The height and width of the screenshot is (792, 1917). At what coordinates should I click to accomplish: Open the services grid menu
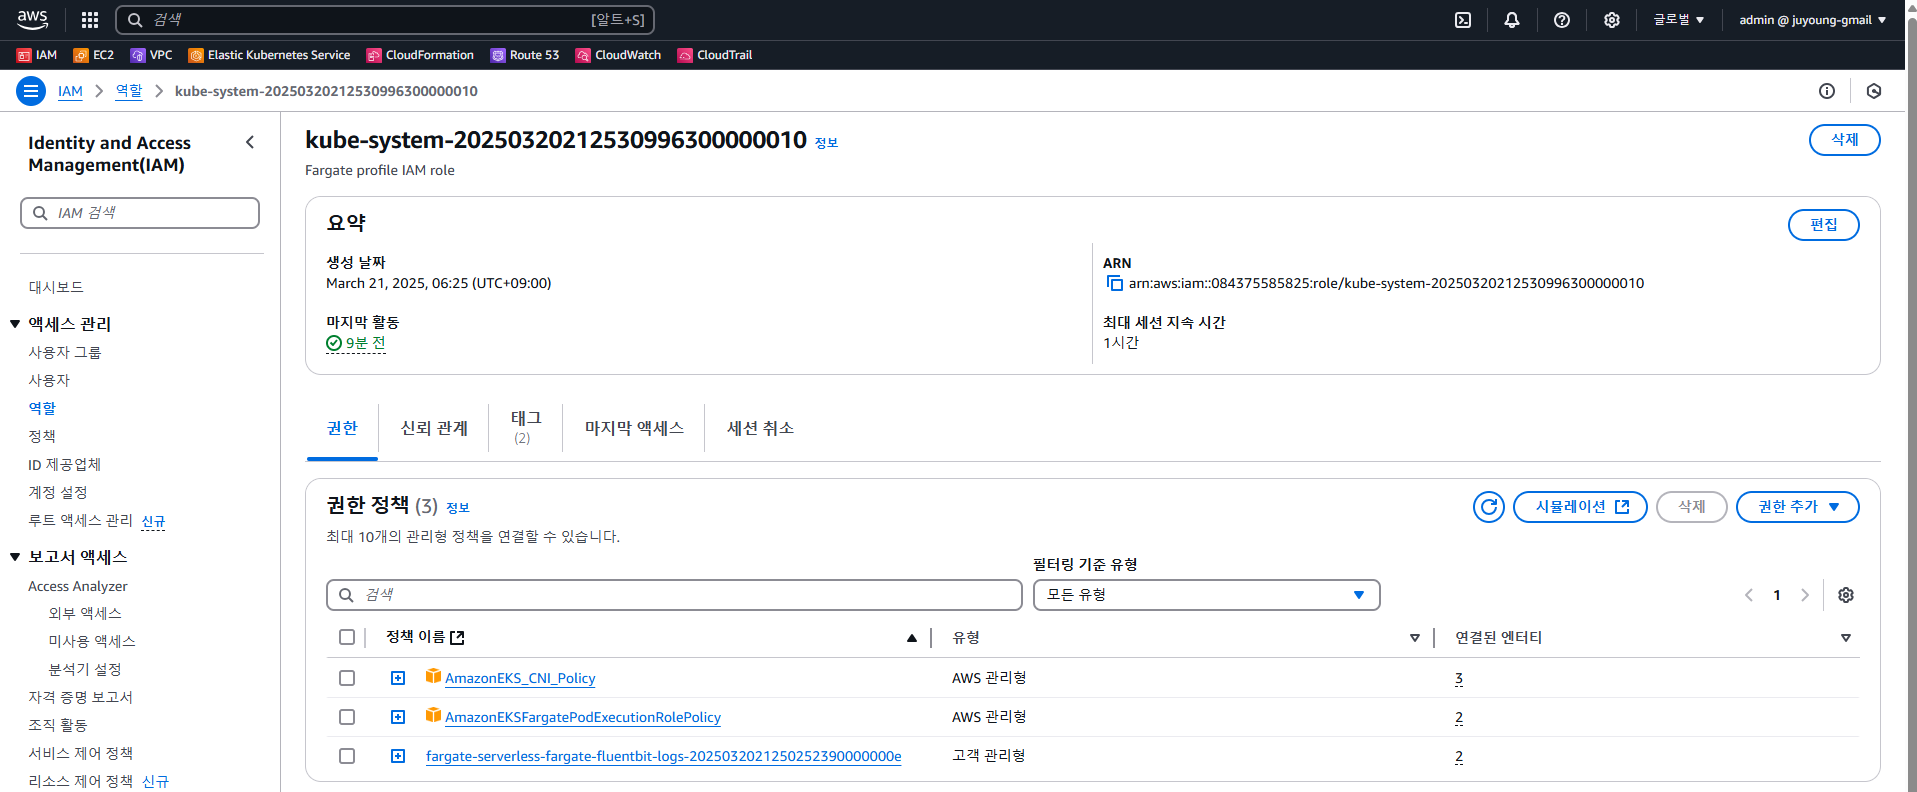(x=90, y=19)
